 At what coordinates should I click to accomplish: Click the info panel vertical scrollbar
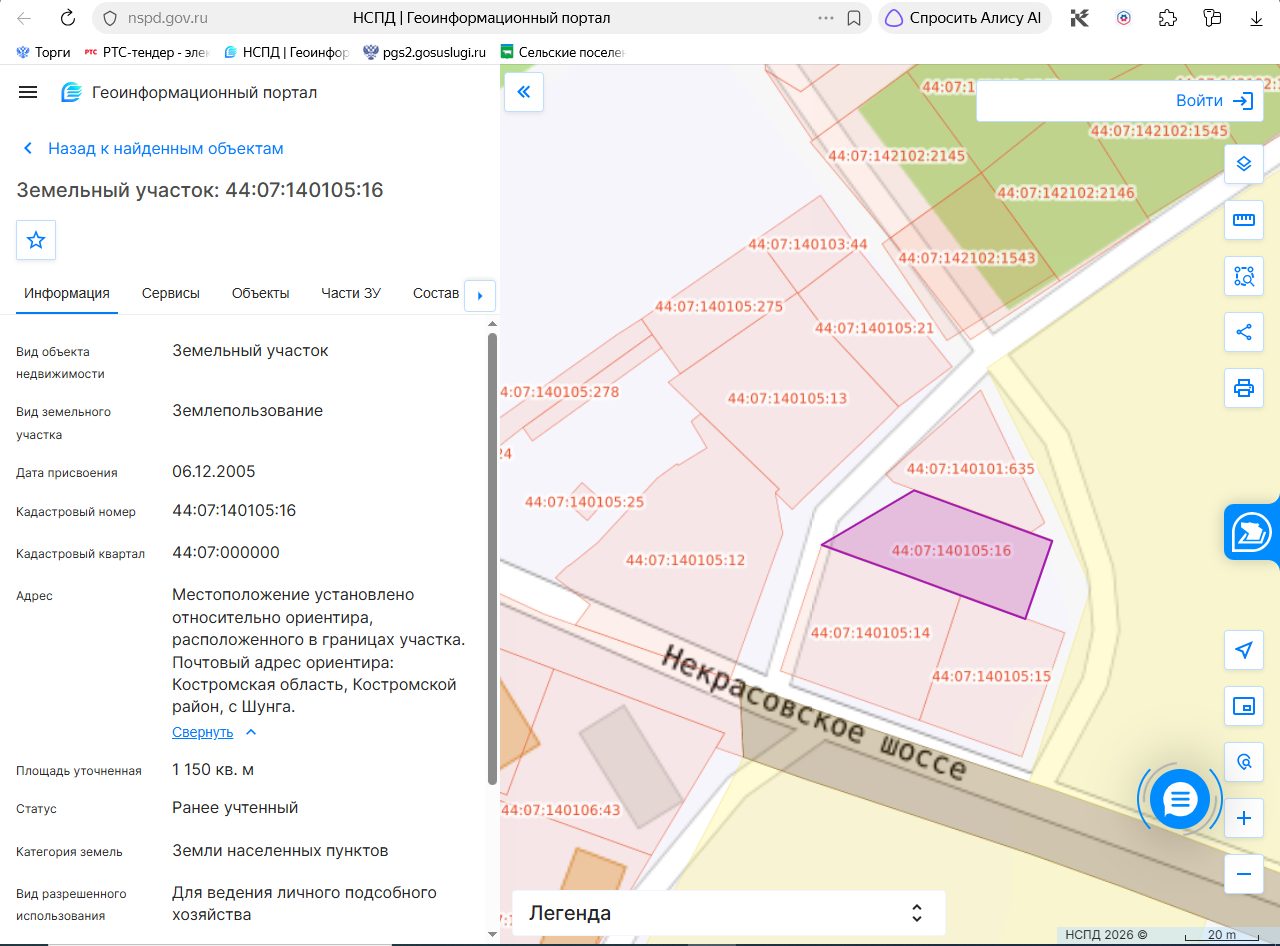pos(492,558)
